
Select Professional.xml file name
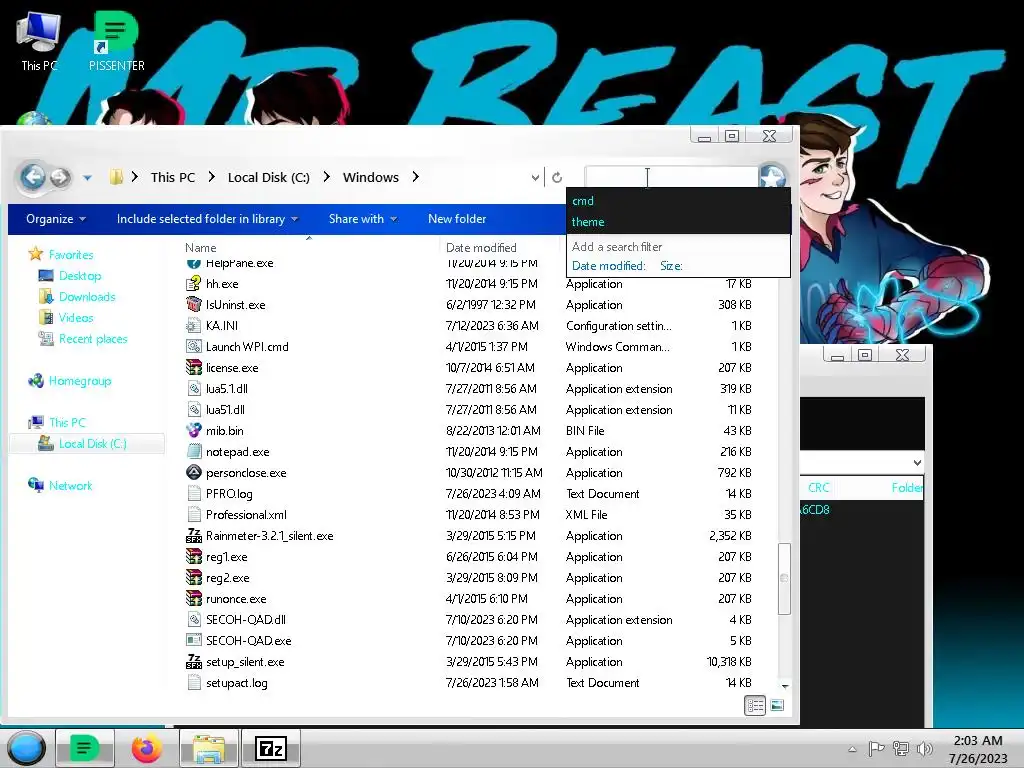[x=246, y=515]
